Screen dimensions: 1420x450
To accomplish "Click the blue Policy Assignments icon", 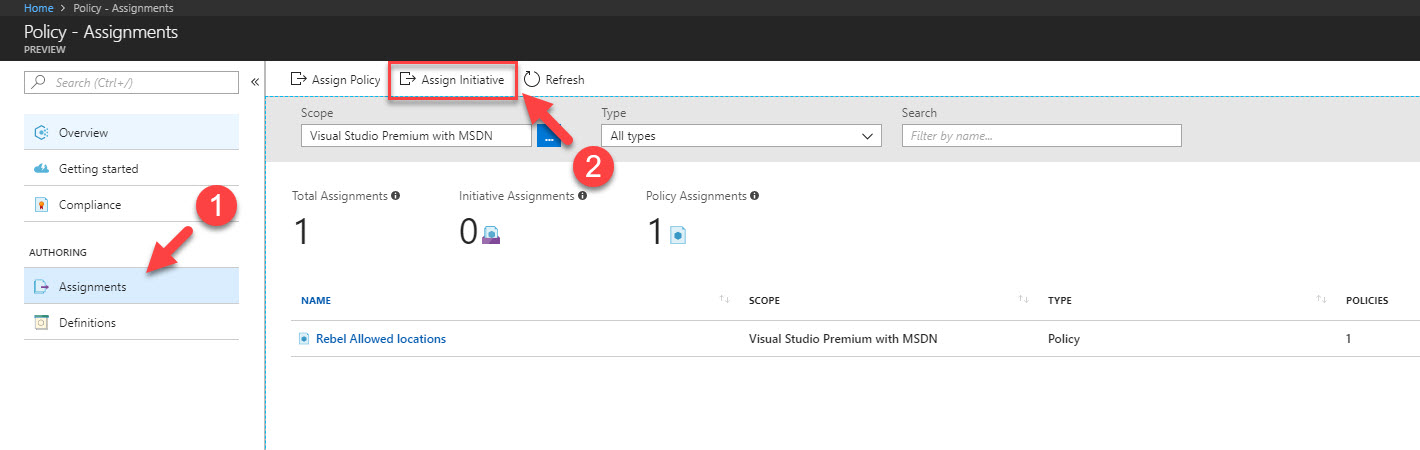I will click(x=677, y=235).
